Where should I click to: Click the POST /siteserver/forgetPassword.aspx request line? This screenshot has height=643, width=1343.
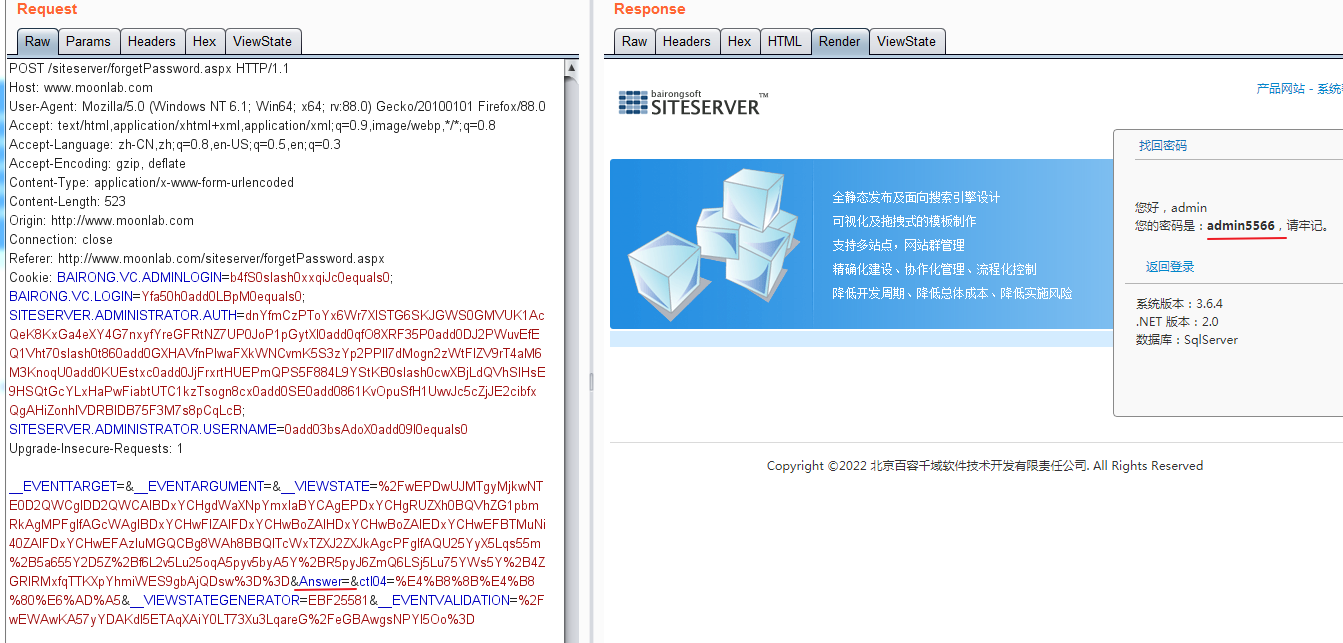(149, 68)
